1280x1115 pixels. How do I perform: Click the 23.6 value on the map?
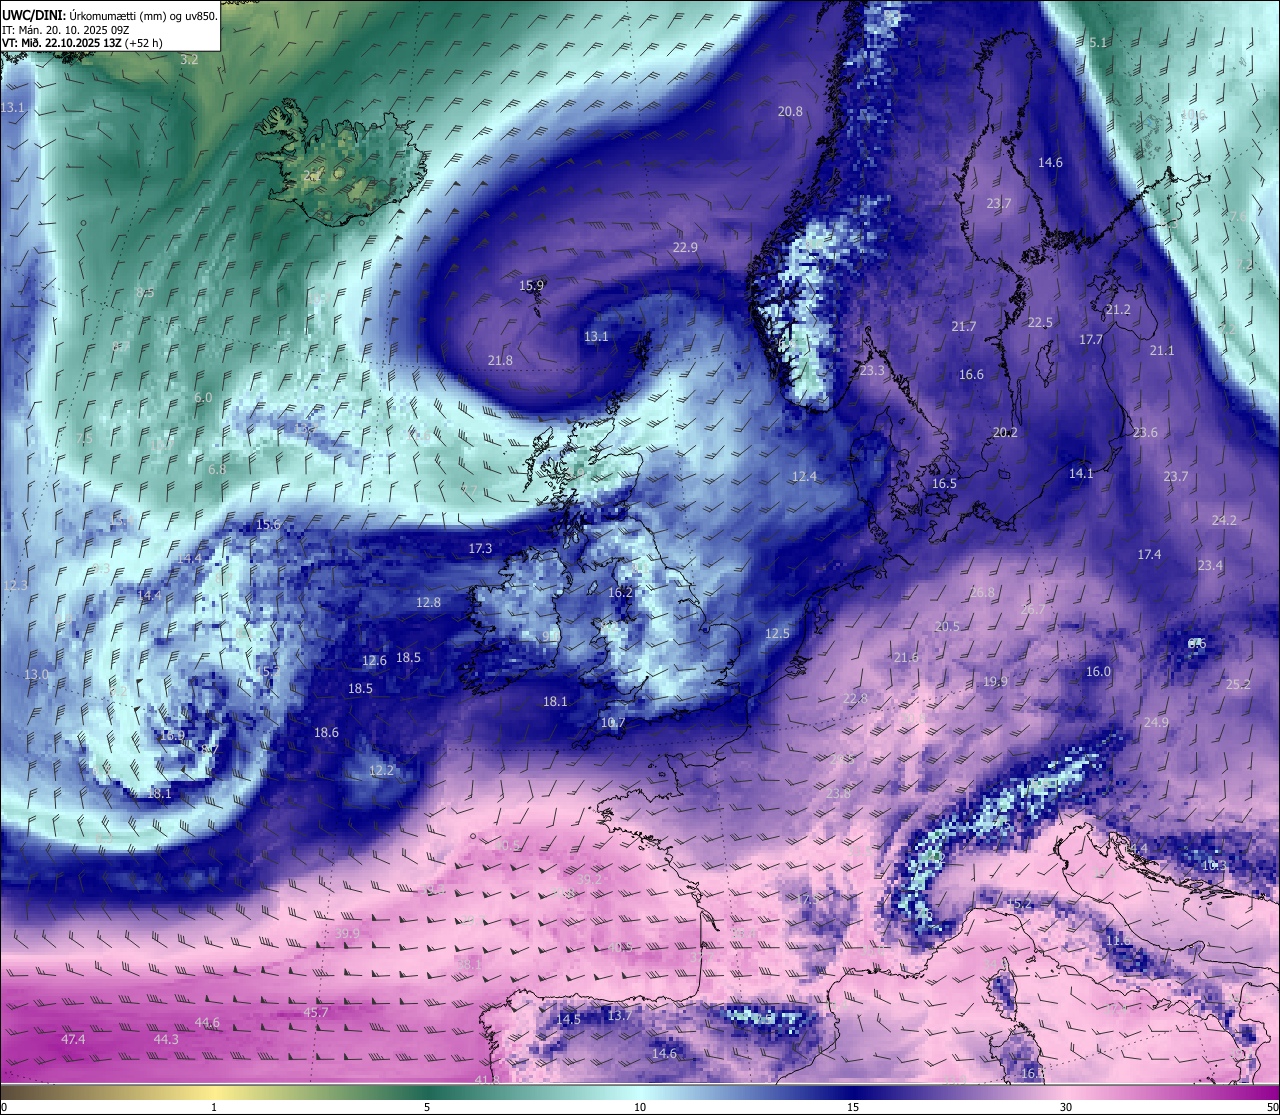tap(1145, 432)
